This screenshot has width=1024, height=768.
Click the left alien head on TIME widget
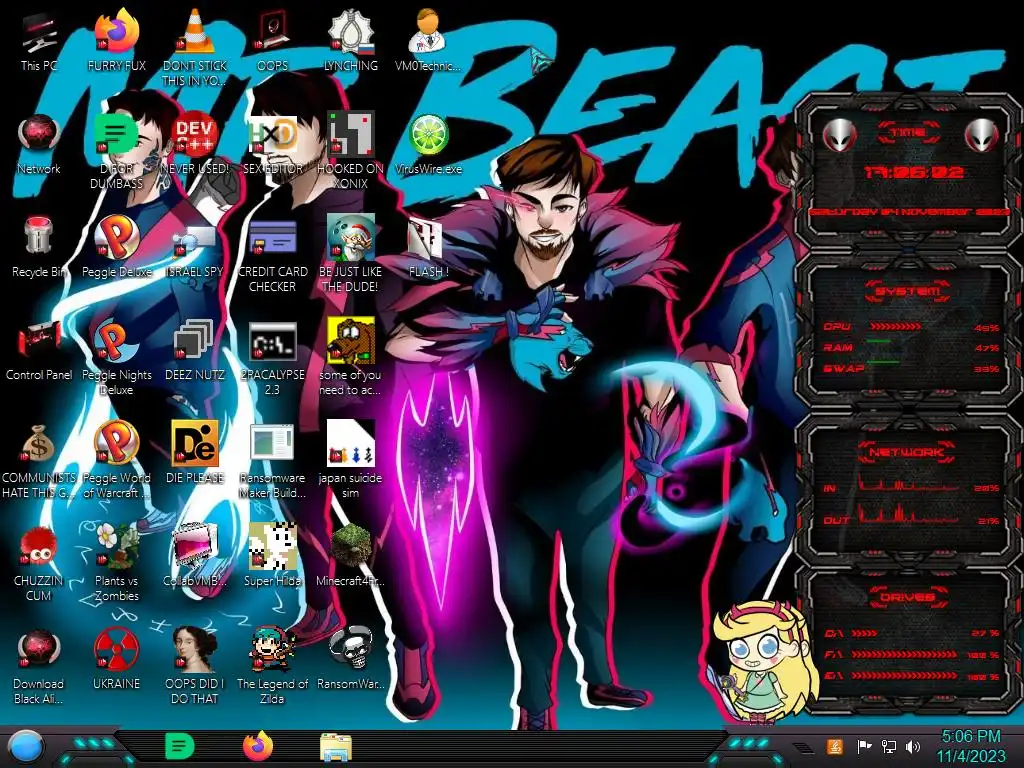tap(839, 136)
